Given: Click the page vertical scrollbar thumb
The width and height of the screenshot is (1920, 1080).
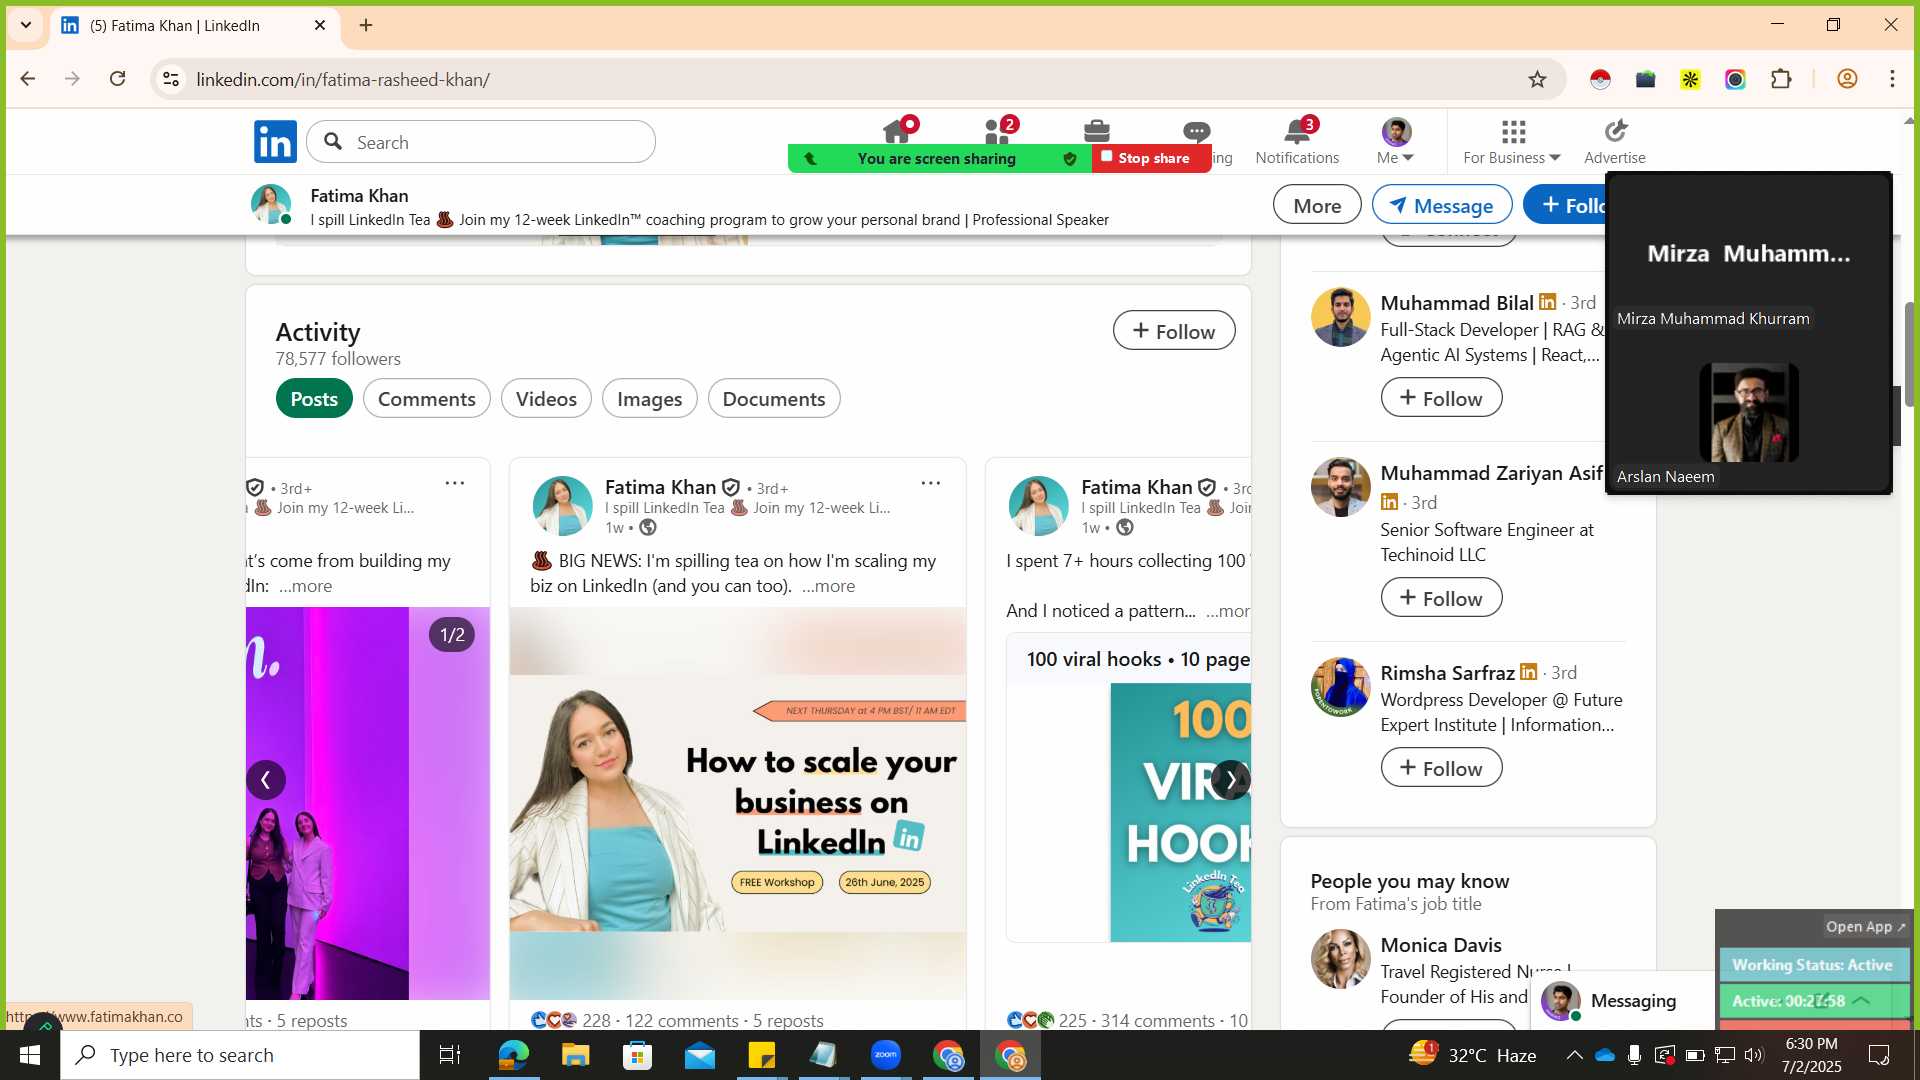Looking at the screenshot, I should click(1908, 355).
